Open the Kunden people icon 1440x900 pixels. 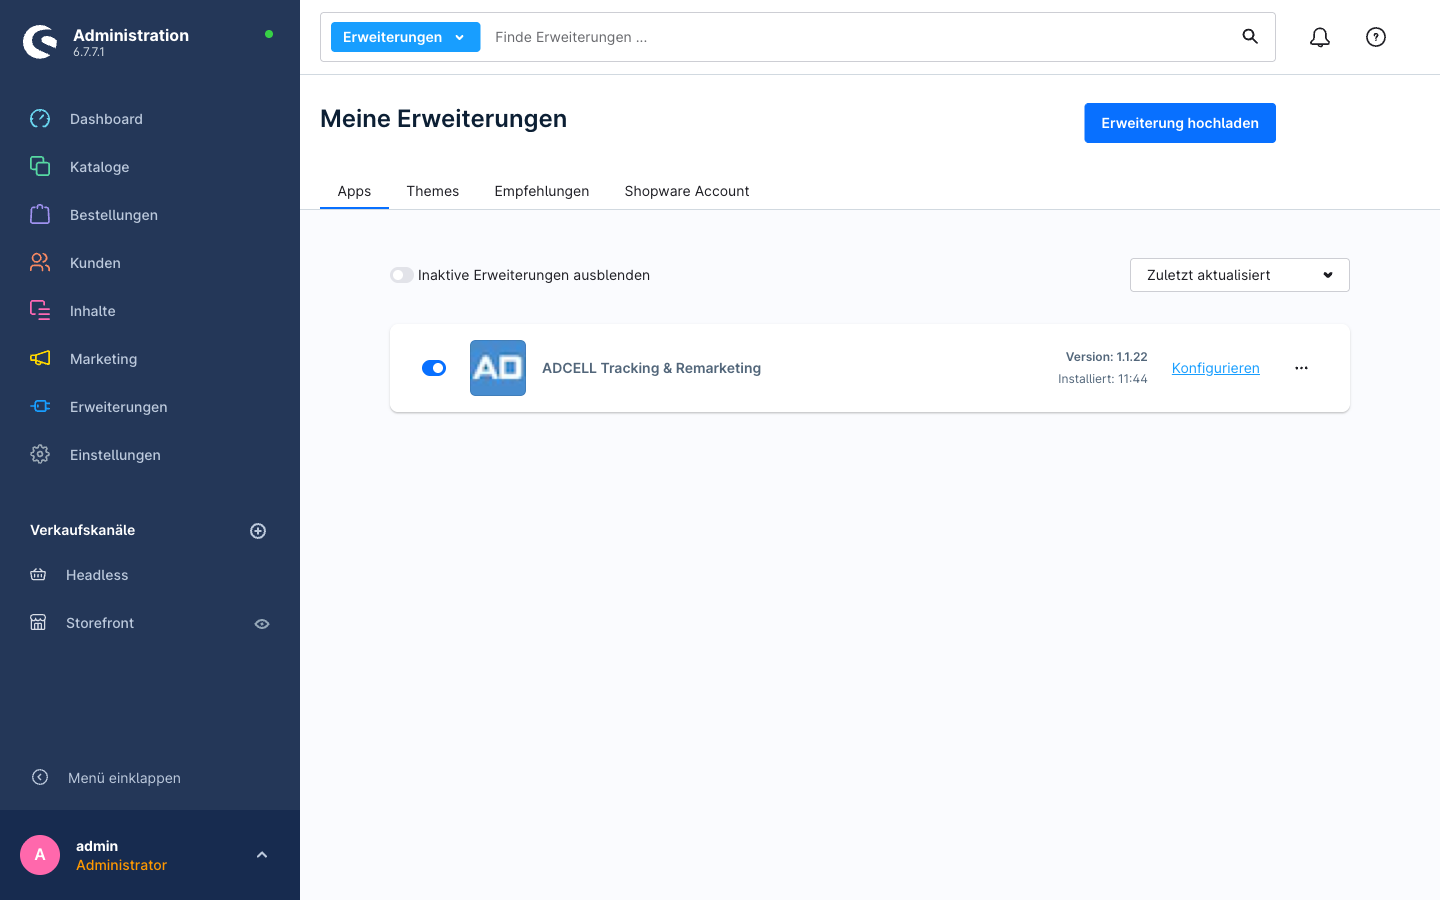(x=40, y=263)
